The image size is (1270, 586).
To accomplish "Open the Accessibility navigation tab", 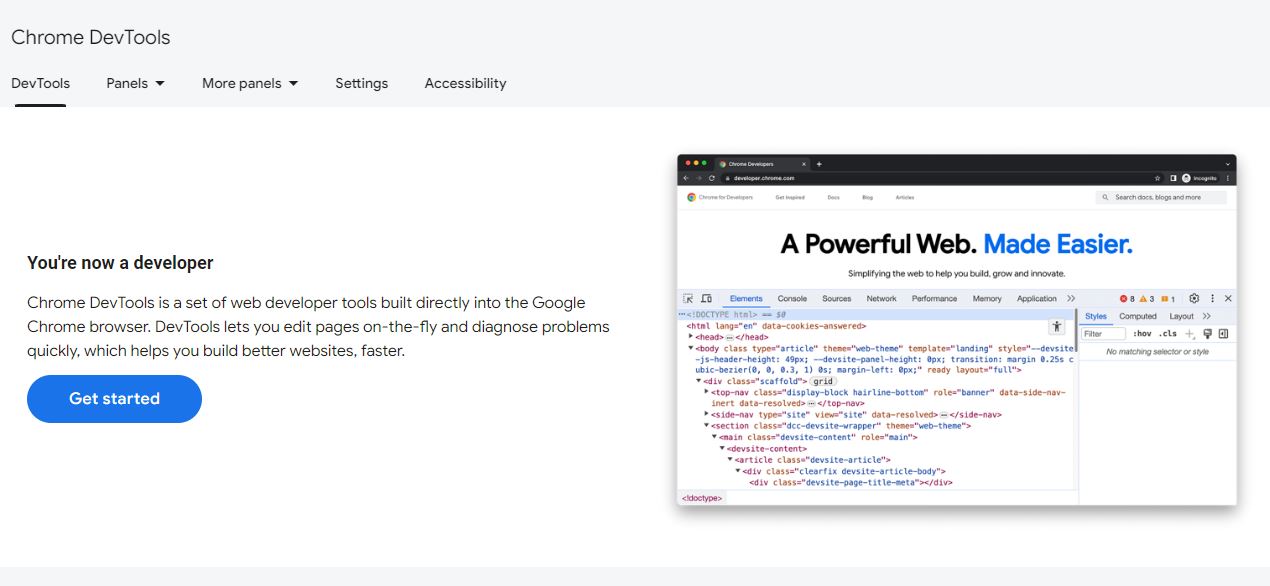I will click(x=465, y=83).
